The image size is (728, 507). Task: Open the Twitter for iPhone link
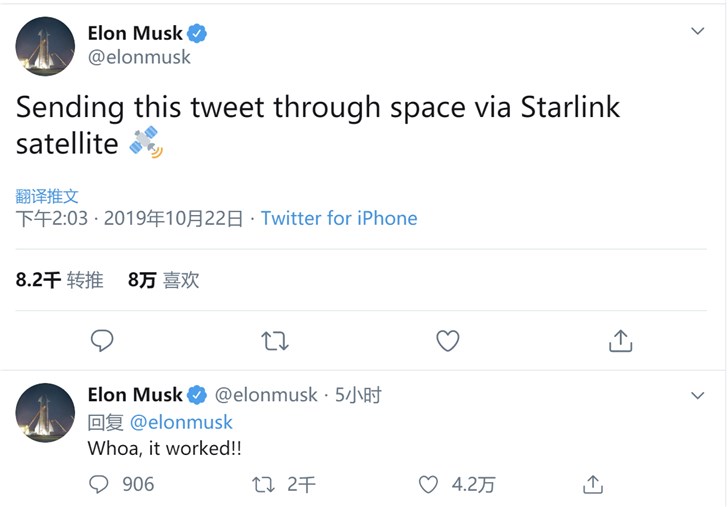[x=339, y=218]
